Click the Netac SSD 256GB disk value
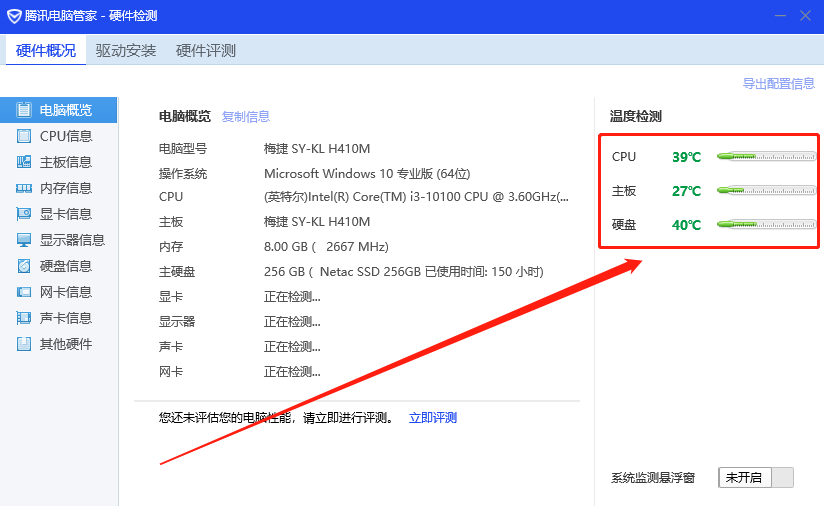Viewport: 824px width, 506px height. point(404,272)
